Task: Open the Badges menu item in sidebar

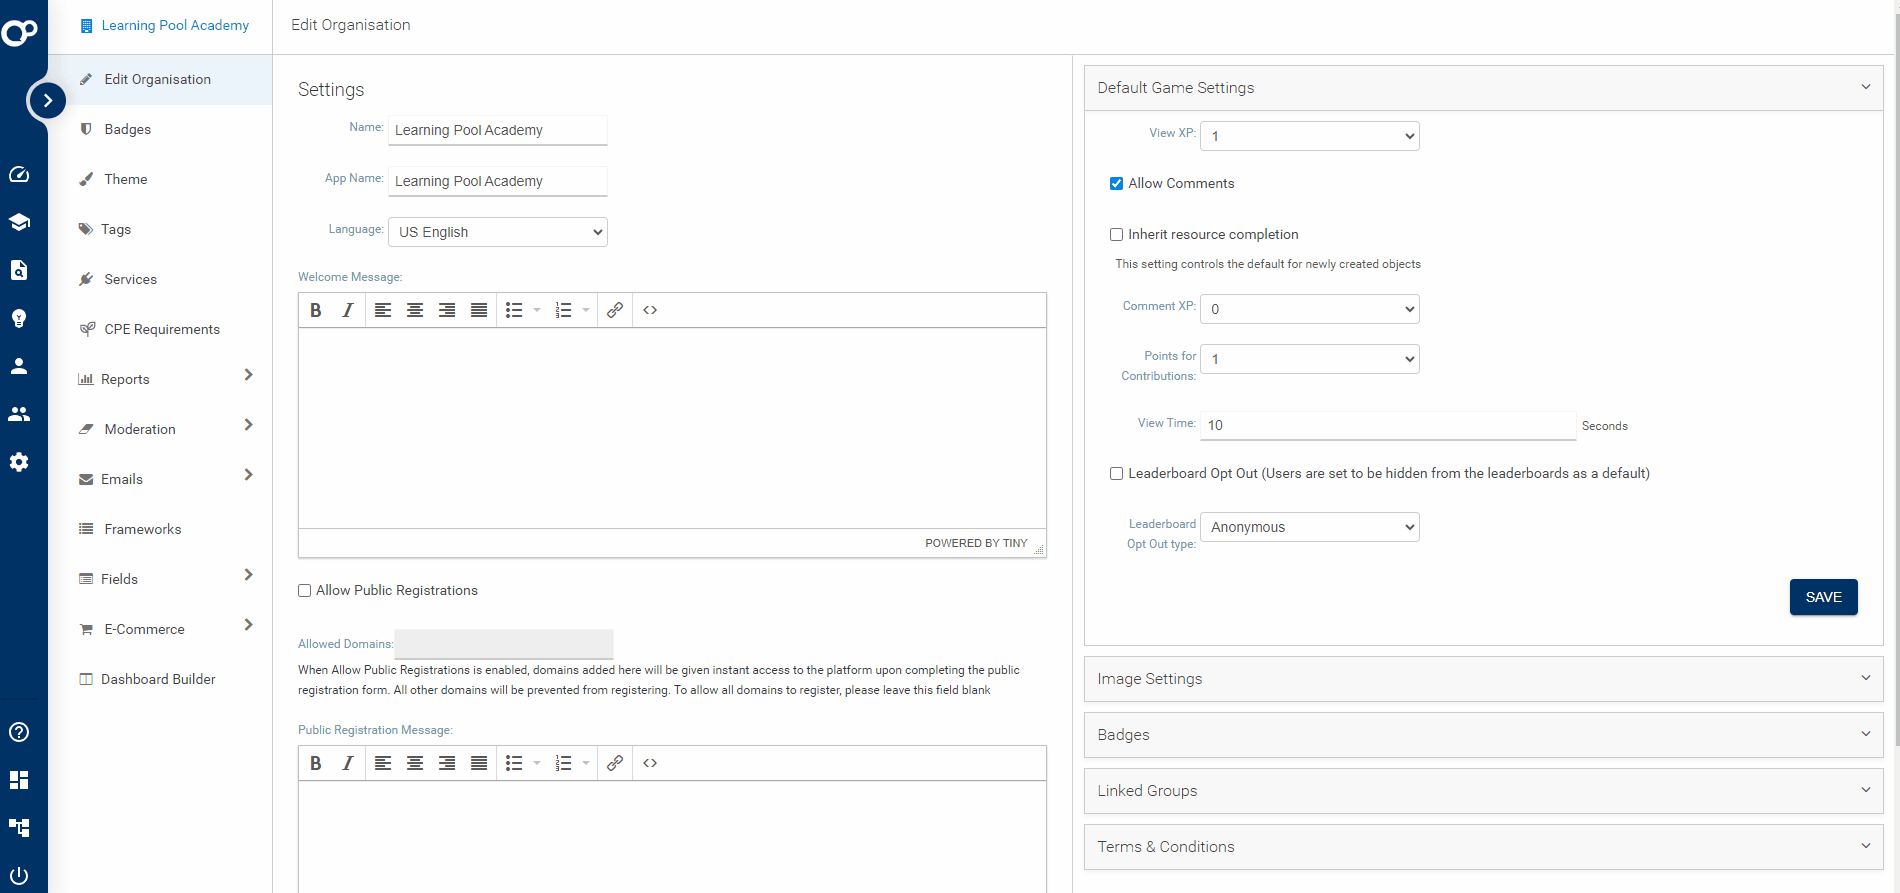Action: tap(127, 129)
